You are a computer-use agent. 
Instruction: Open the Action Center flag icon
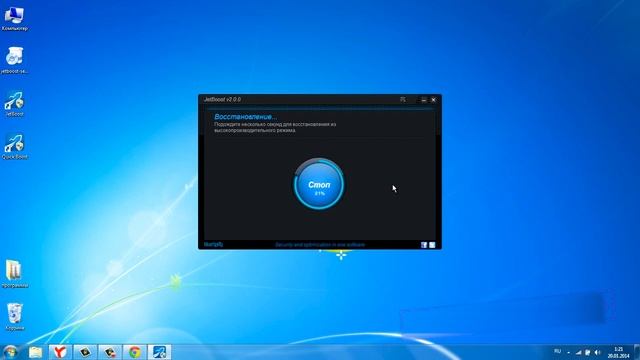(588, 352)
